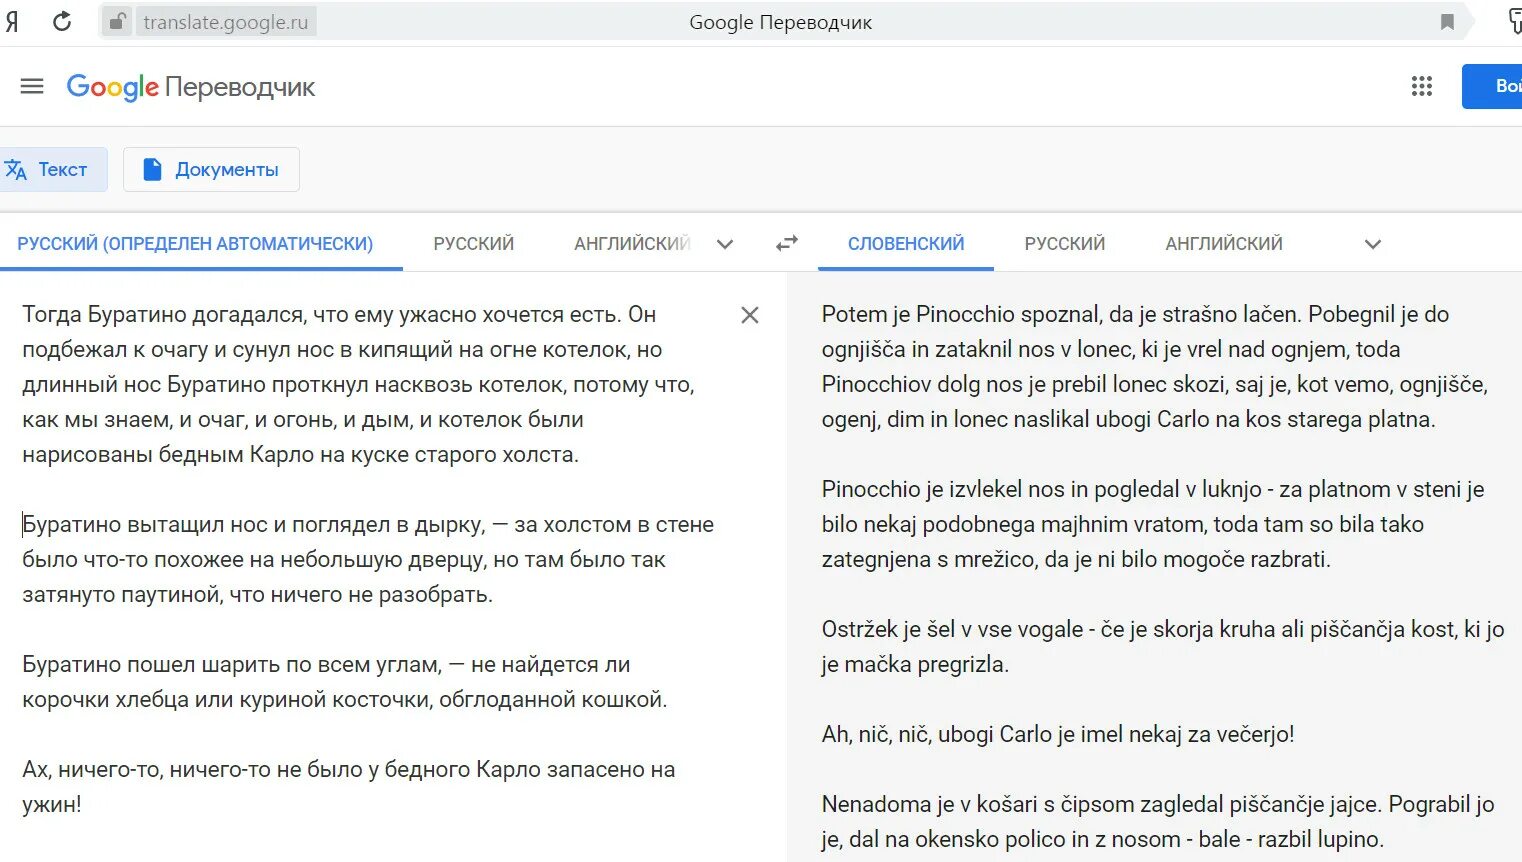Click source line 'Ах, ничего-то, ничего-то'
Image resolution: width=1522 pixels, height=862 pixels.
[348, 787]
